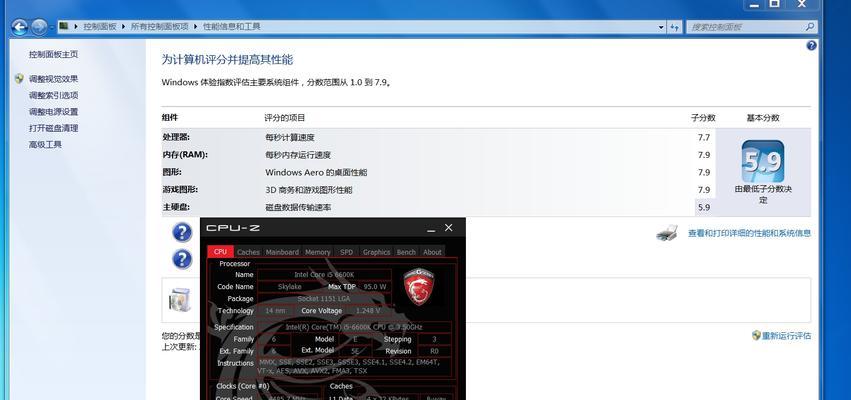Click the 5.9 base score badge
This screenshot has width=851, height=400.
[763, 161]
